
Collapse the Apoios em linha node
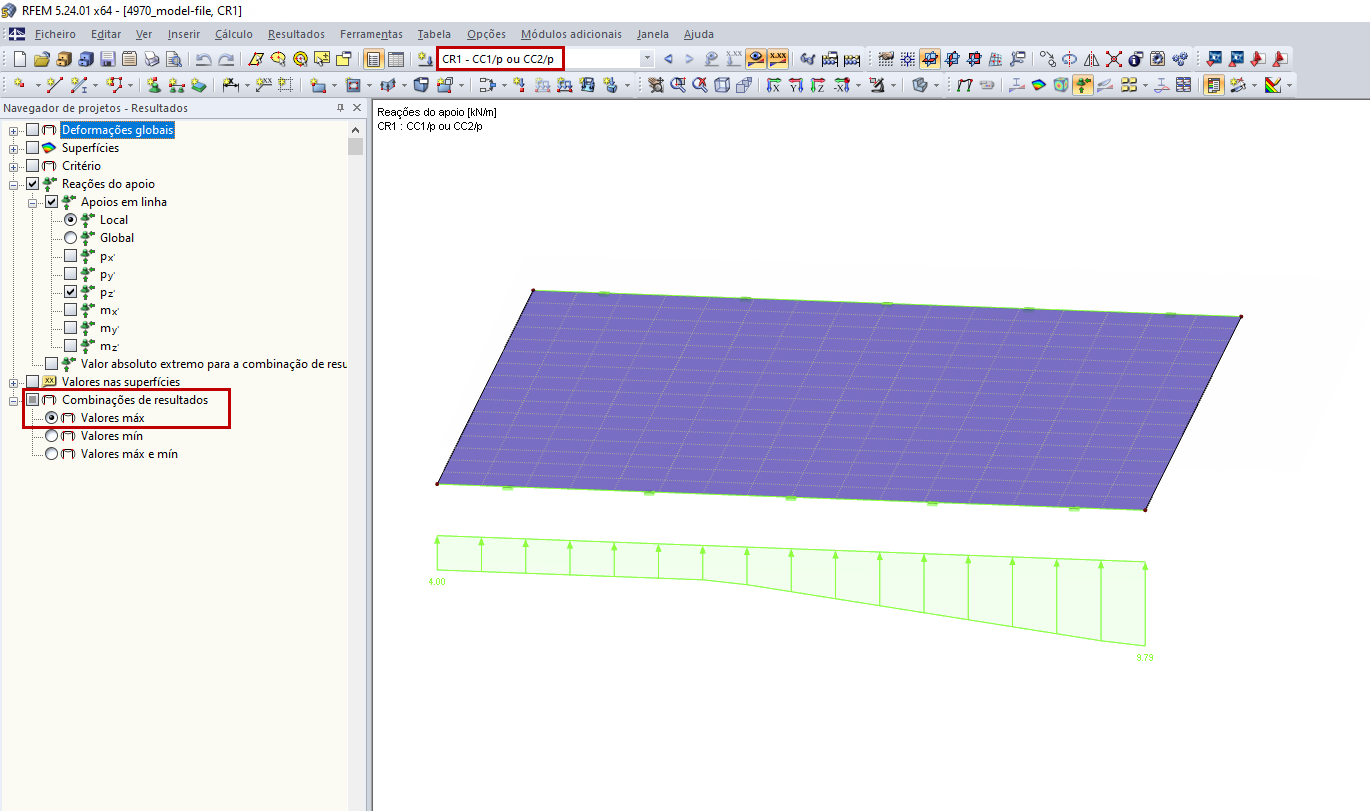(x=33, y=202)
